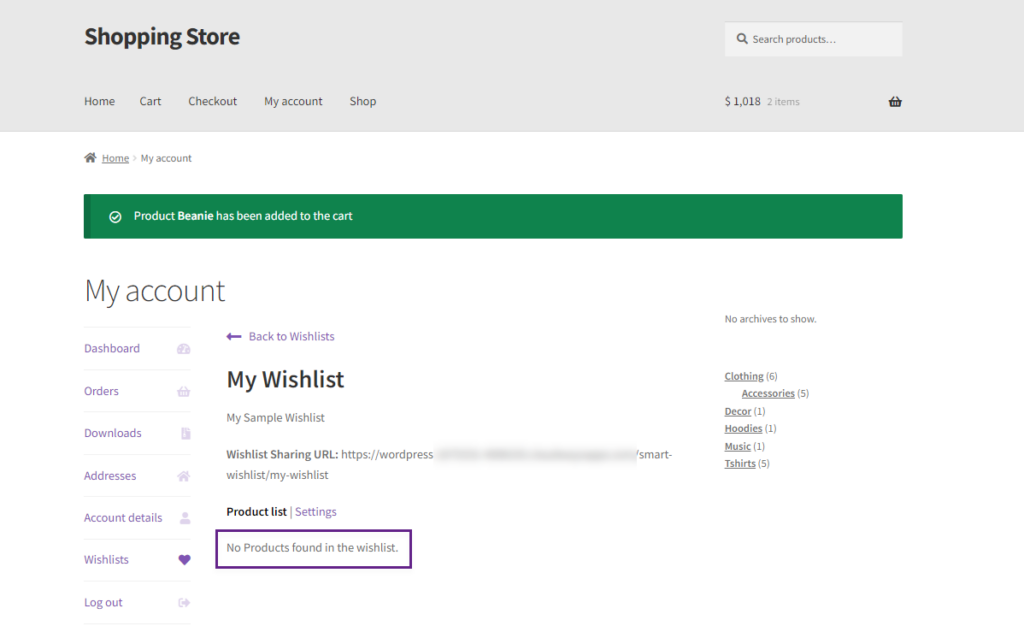The width and height of the screenshot is (1024, 632).
Task: Open the Shop menu item
Action: (362, 101)
